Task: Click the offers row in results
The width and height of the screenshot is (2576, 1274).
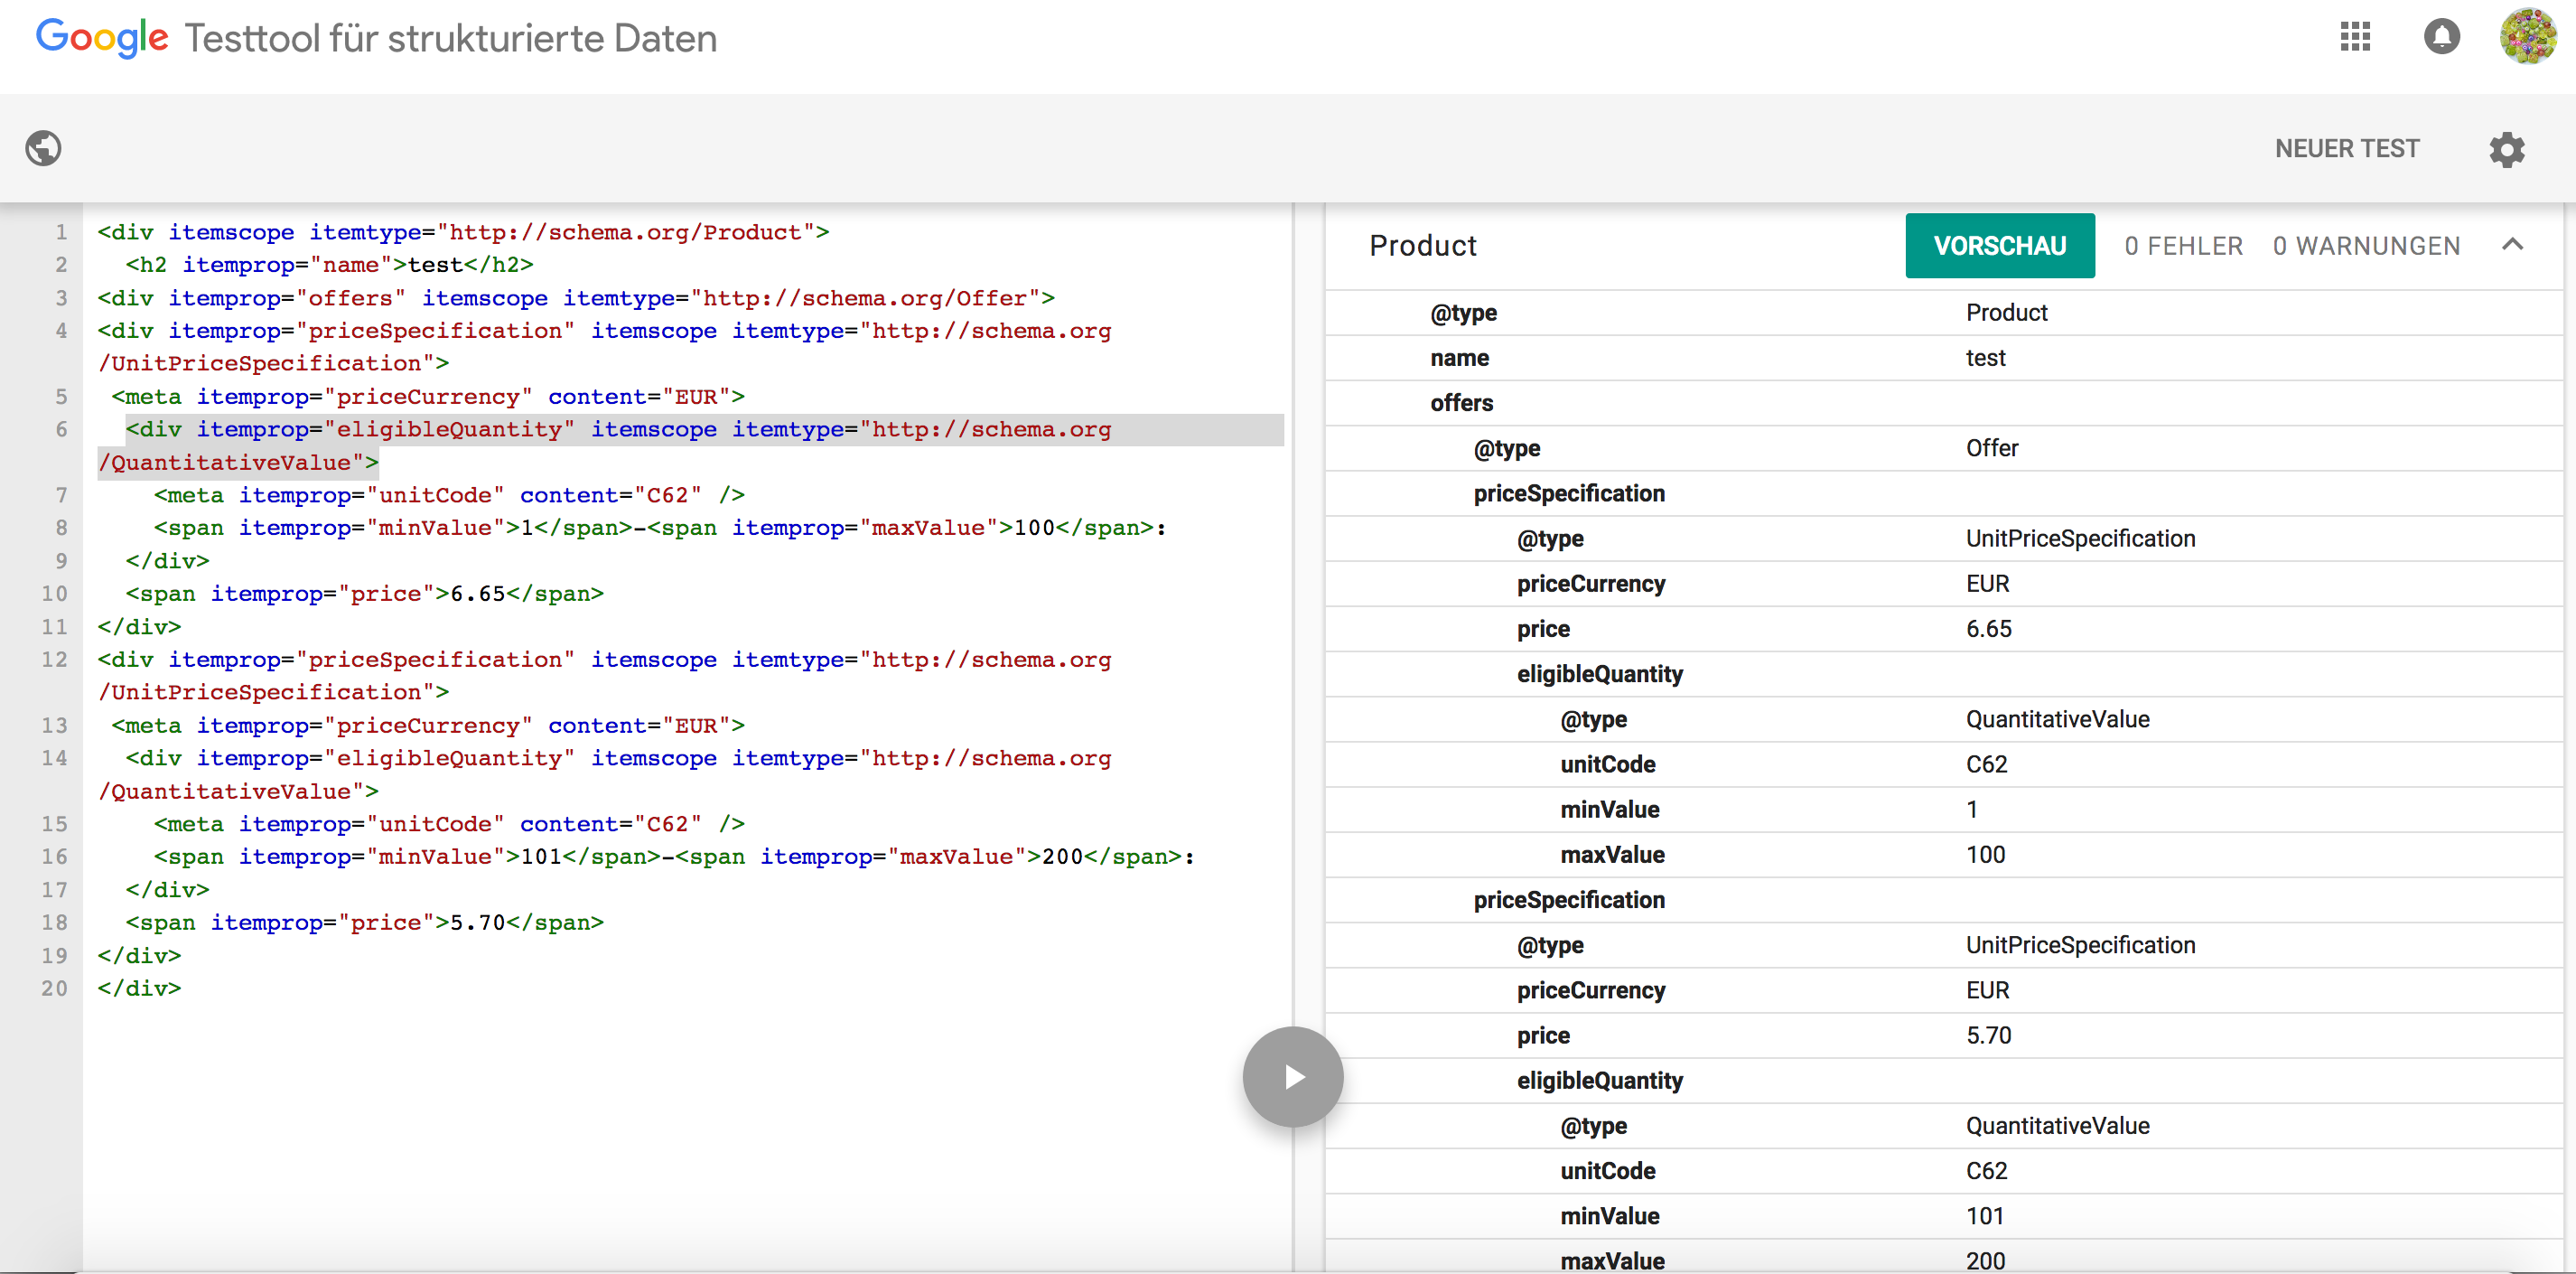Action: tap(1461, 403)
